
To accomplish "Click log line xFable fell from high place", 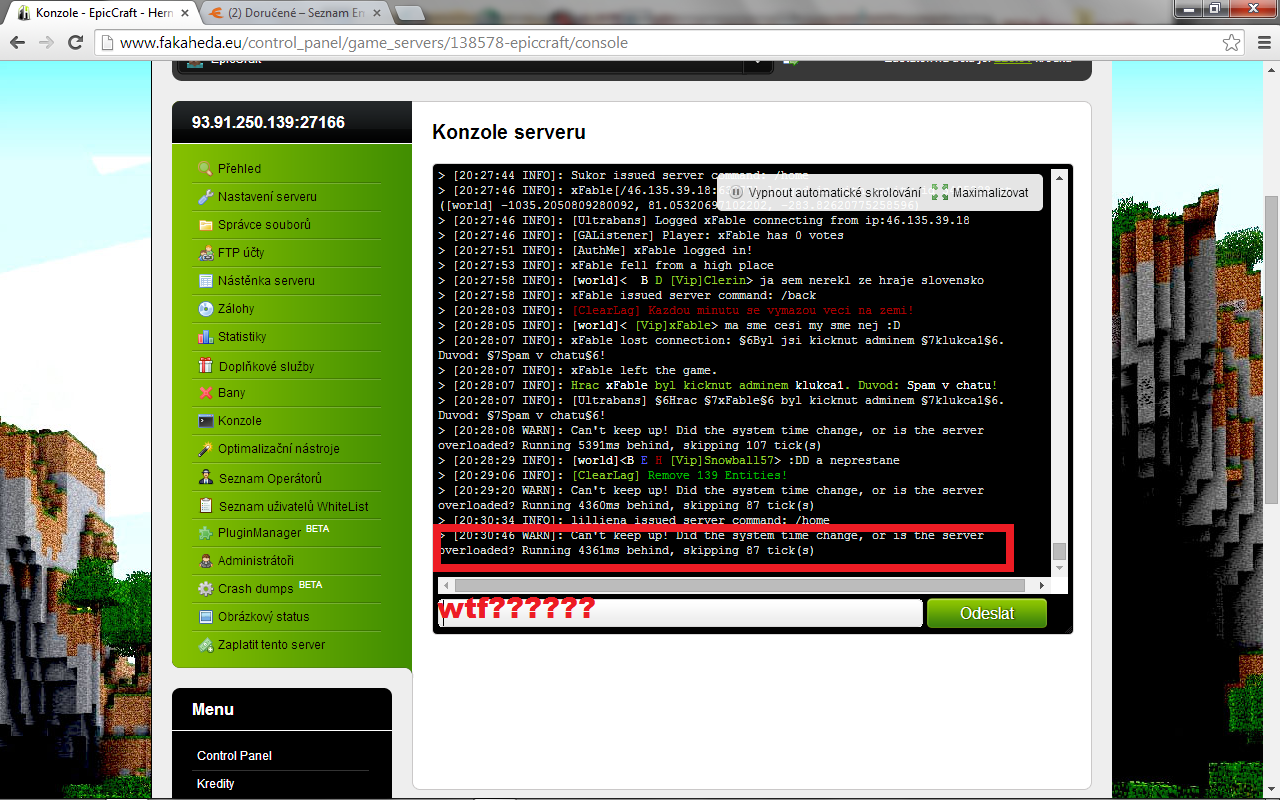I will [606, 265].
